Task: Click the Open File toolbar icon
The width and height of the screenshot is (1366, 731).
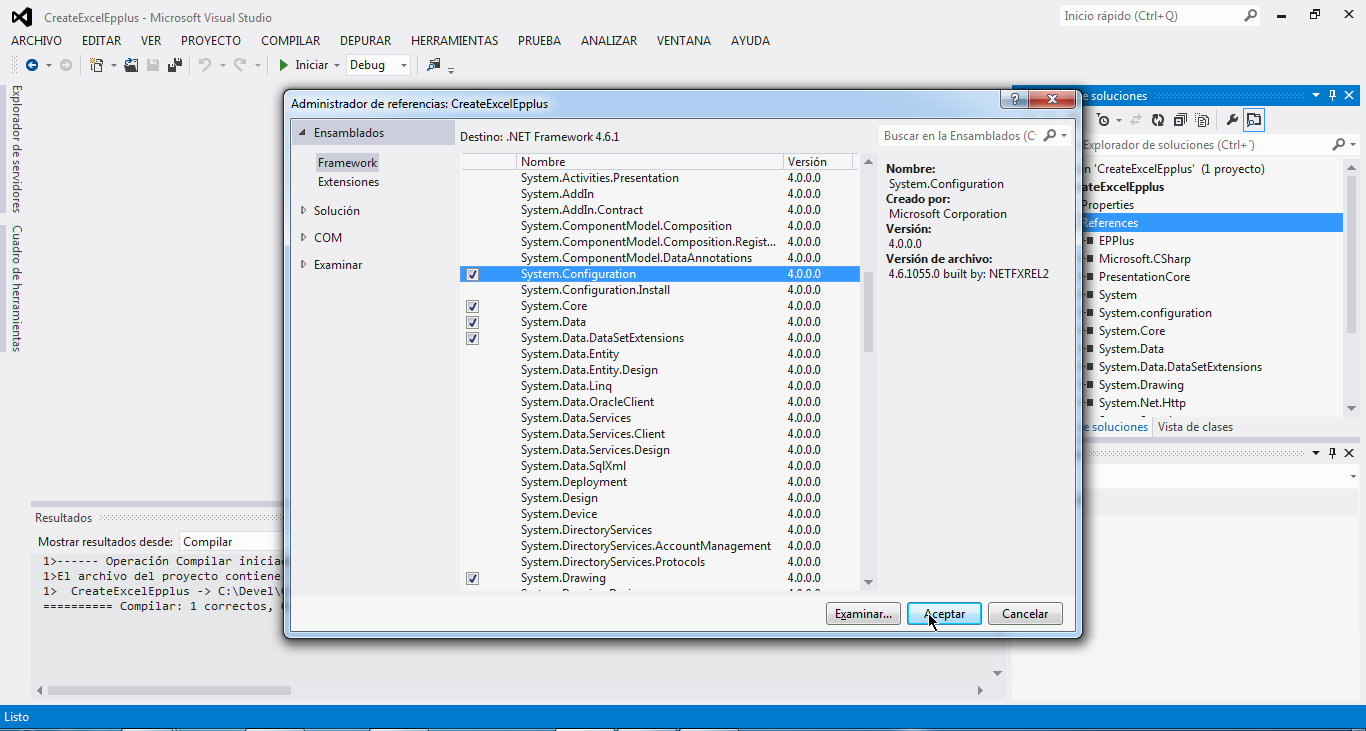Action: click(x=131, y=65)
